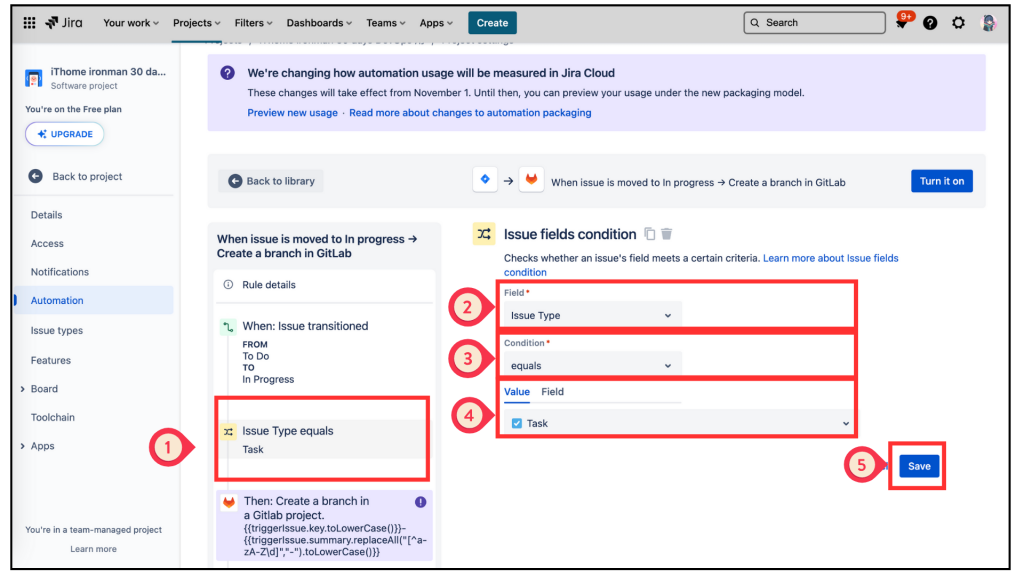Click the Turn it on button
Screen dimensions: 1024x576
pos(942,181)
